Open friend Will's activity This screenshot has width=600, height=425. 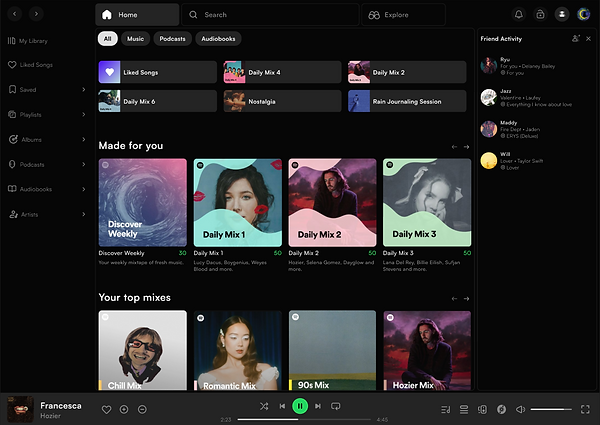[512, 161]
